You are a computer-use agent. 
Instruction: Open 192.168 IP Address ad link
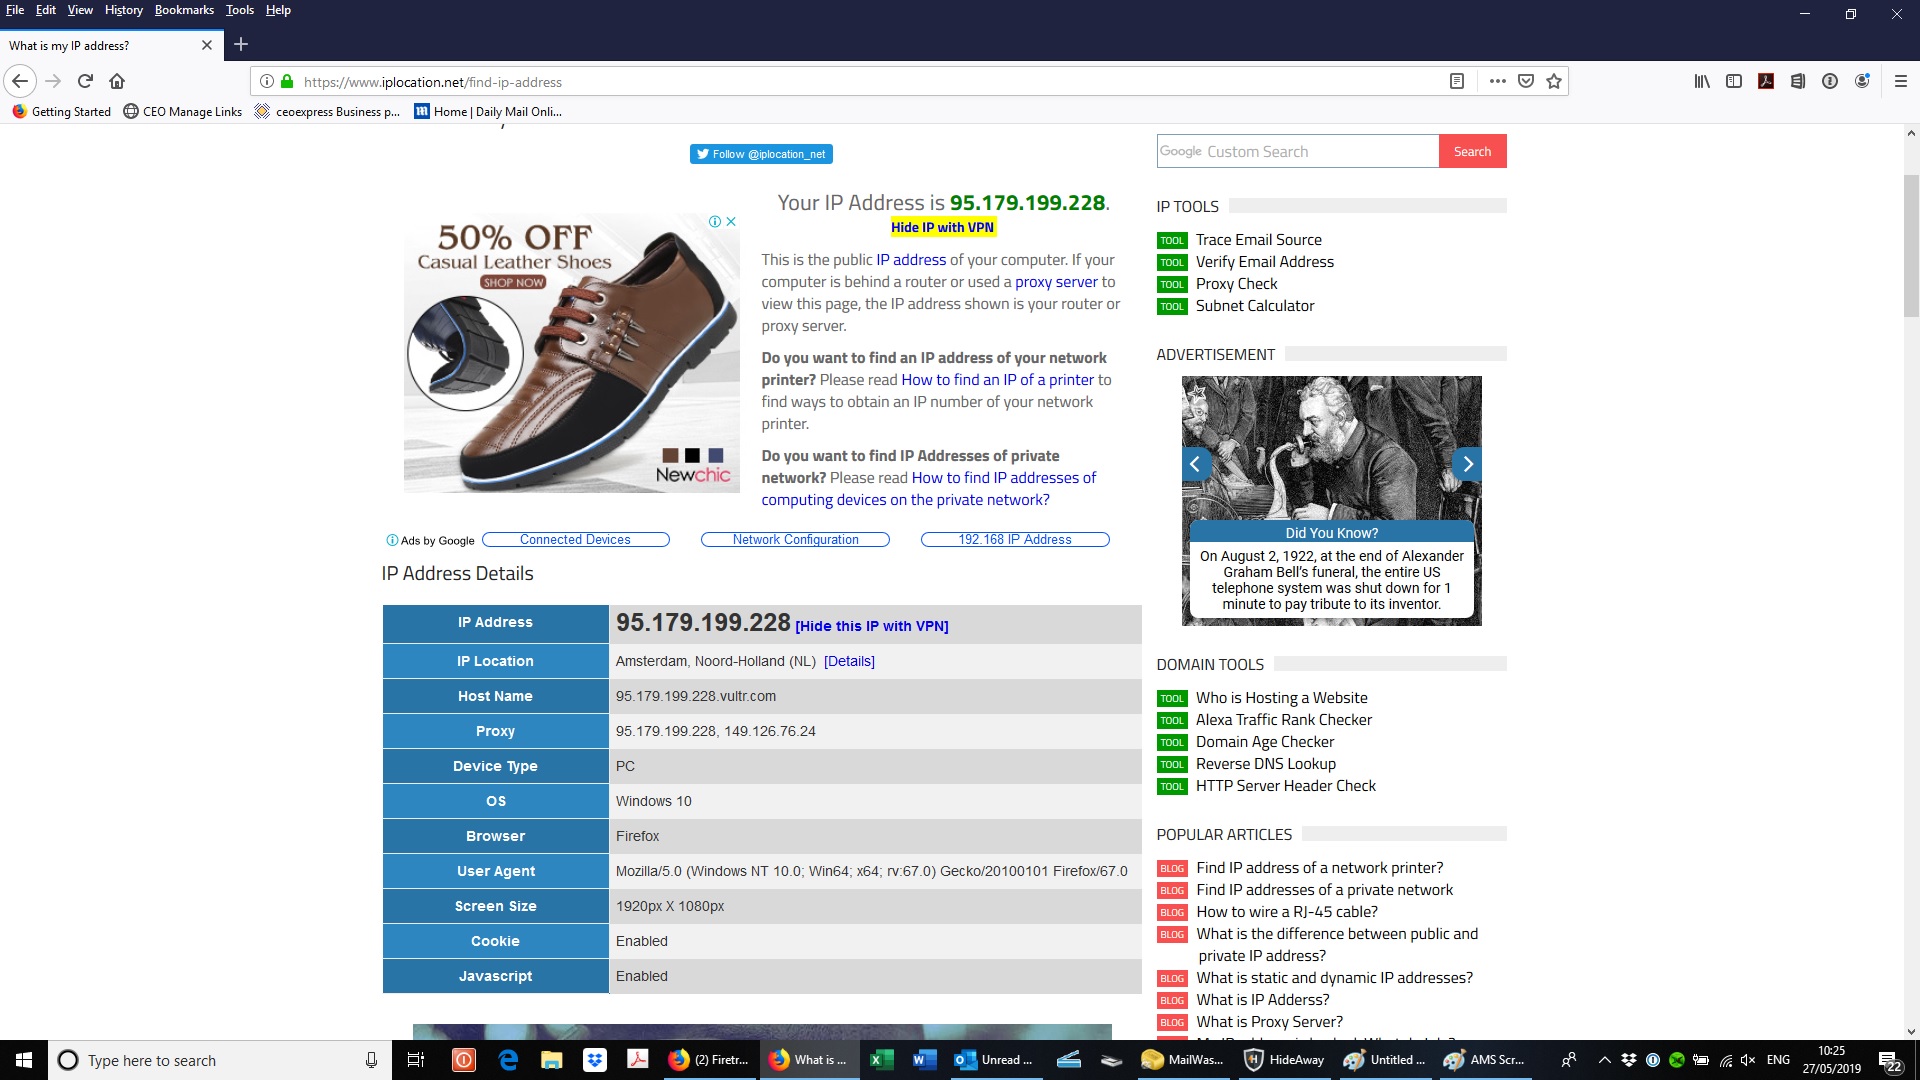coord(1015,540)
